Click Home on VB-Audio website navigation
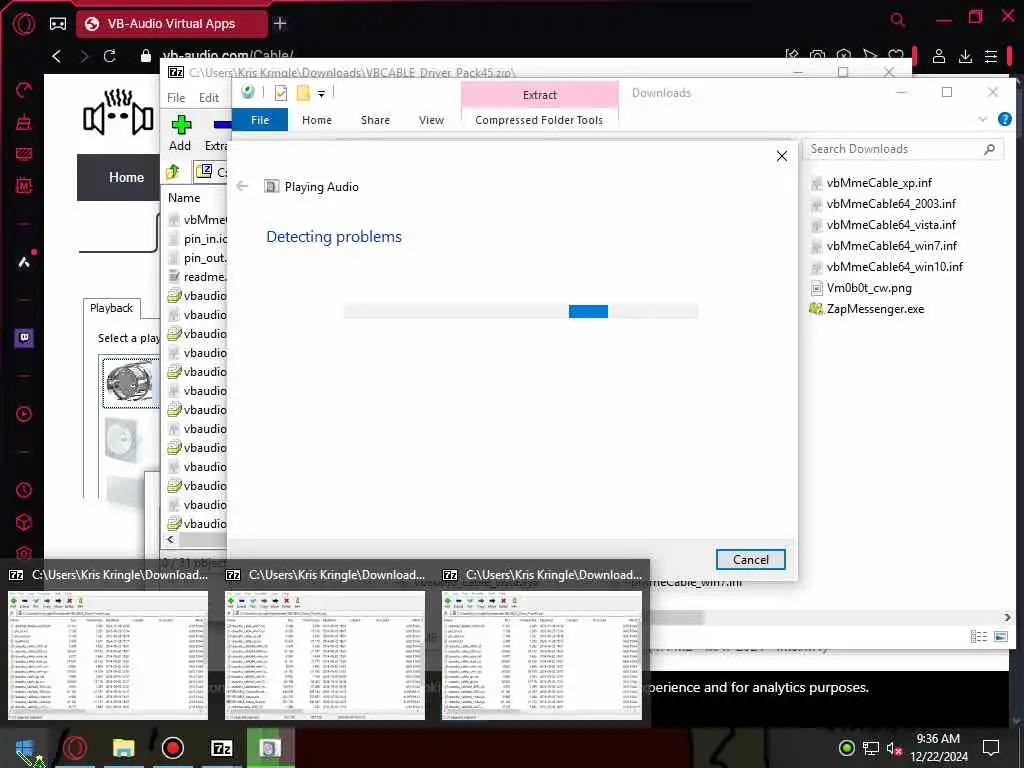 [127, 177]
